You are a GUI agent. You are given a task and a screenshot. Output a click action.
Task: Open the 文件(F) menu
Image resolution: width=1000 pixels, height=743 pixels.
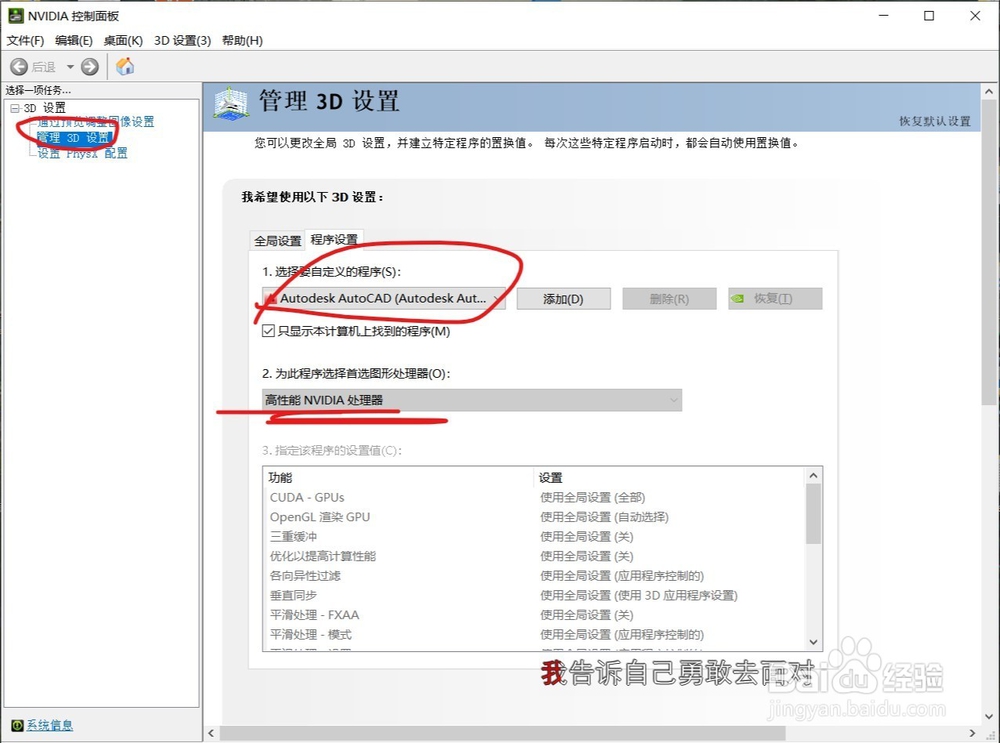point(26,40)
